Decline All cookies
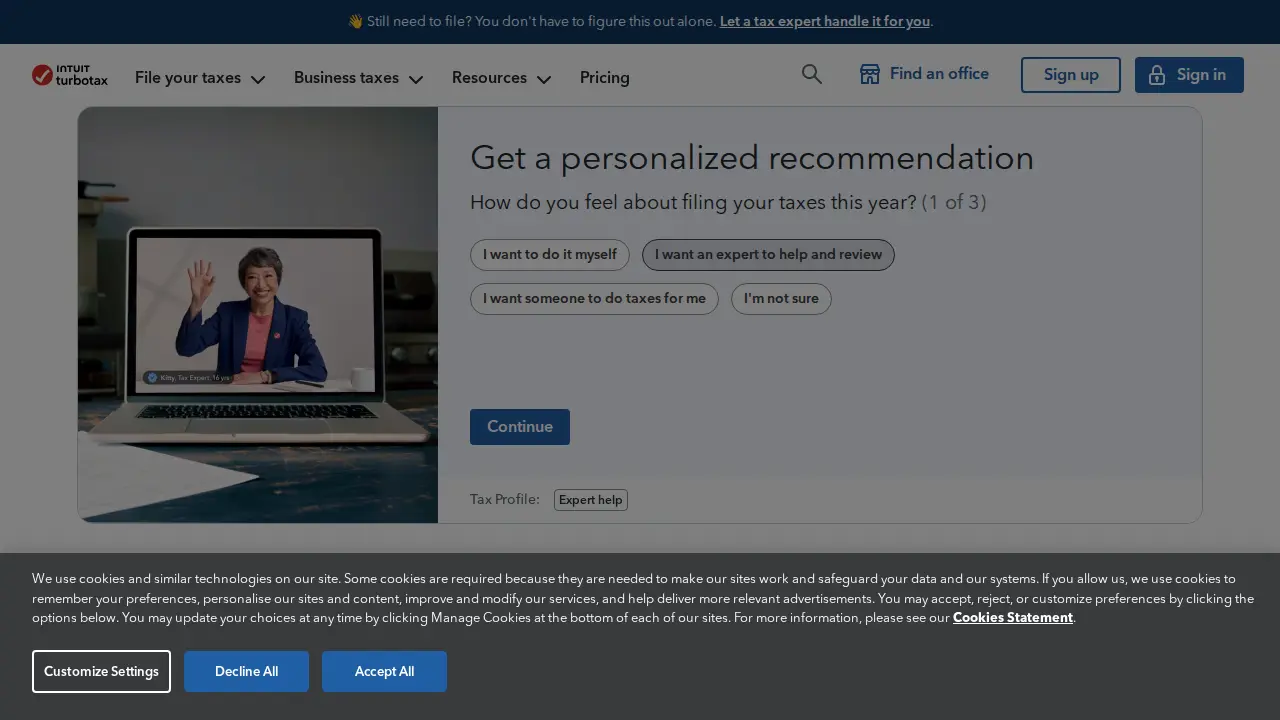This screenshot has width=1280, height=720. pyautogui.click(x=246, y=671)
